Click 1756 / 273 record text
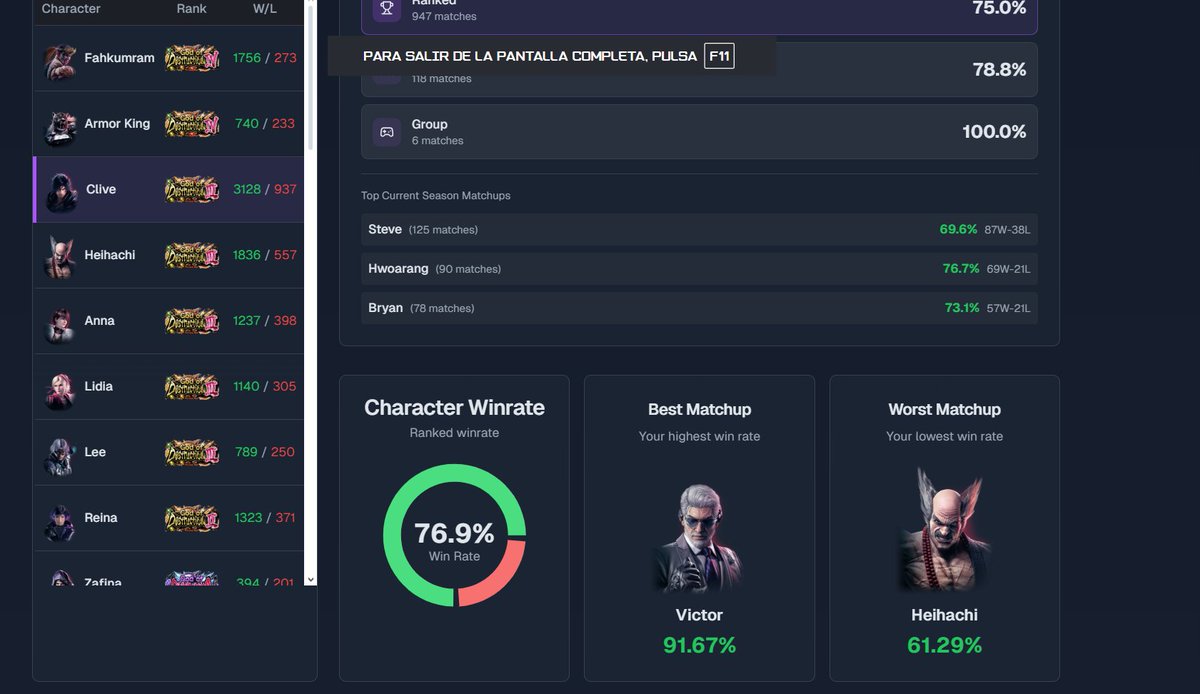This screenshot has height=694, width=1200. coord(265,58)
